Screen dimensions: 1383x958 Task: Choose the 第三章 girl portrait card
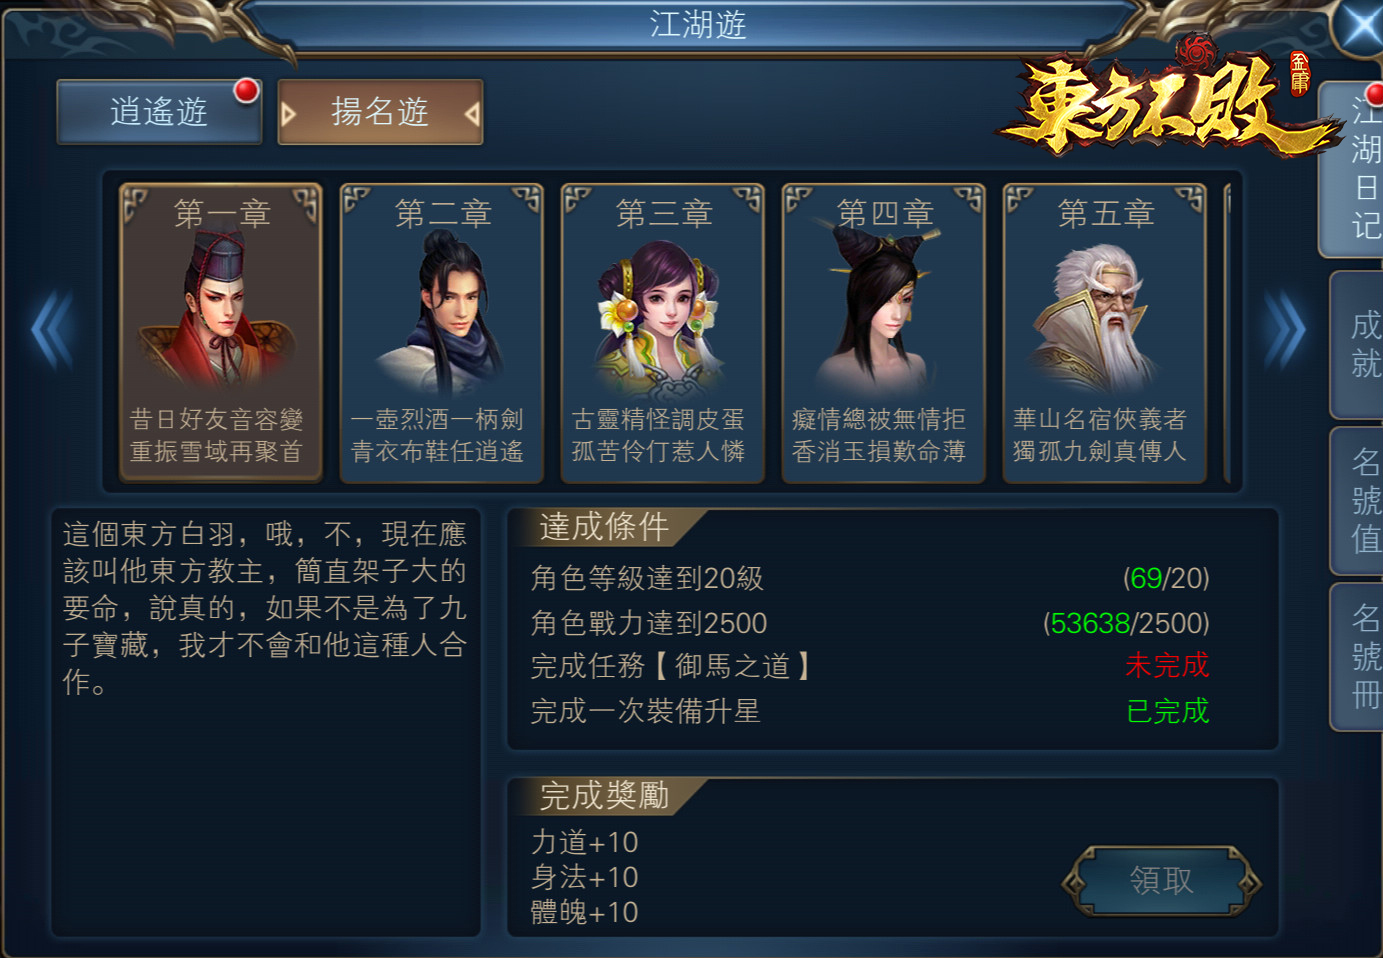[x=663, y=333]
